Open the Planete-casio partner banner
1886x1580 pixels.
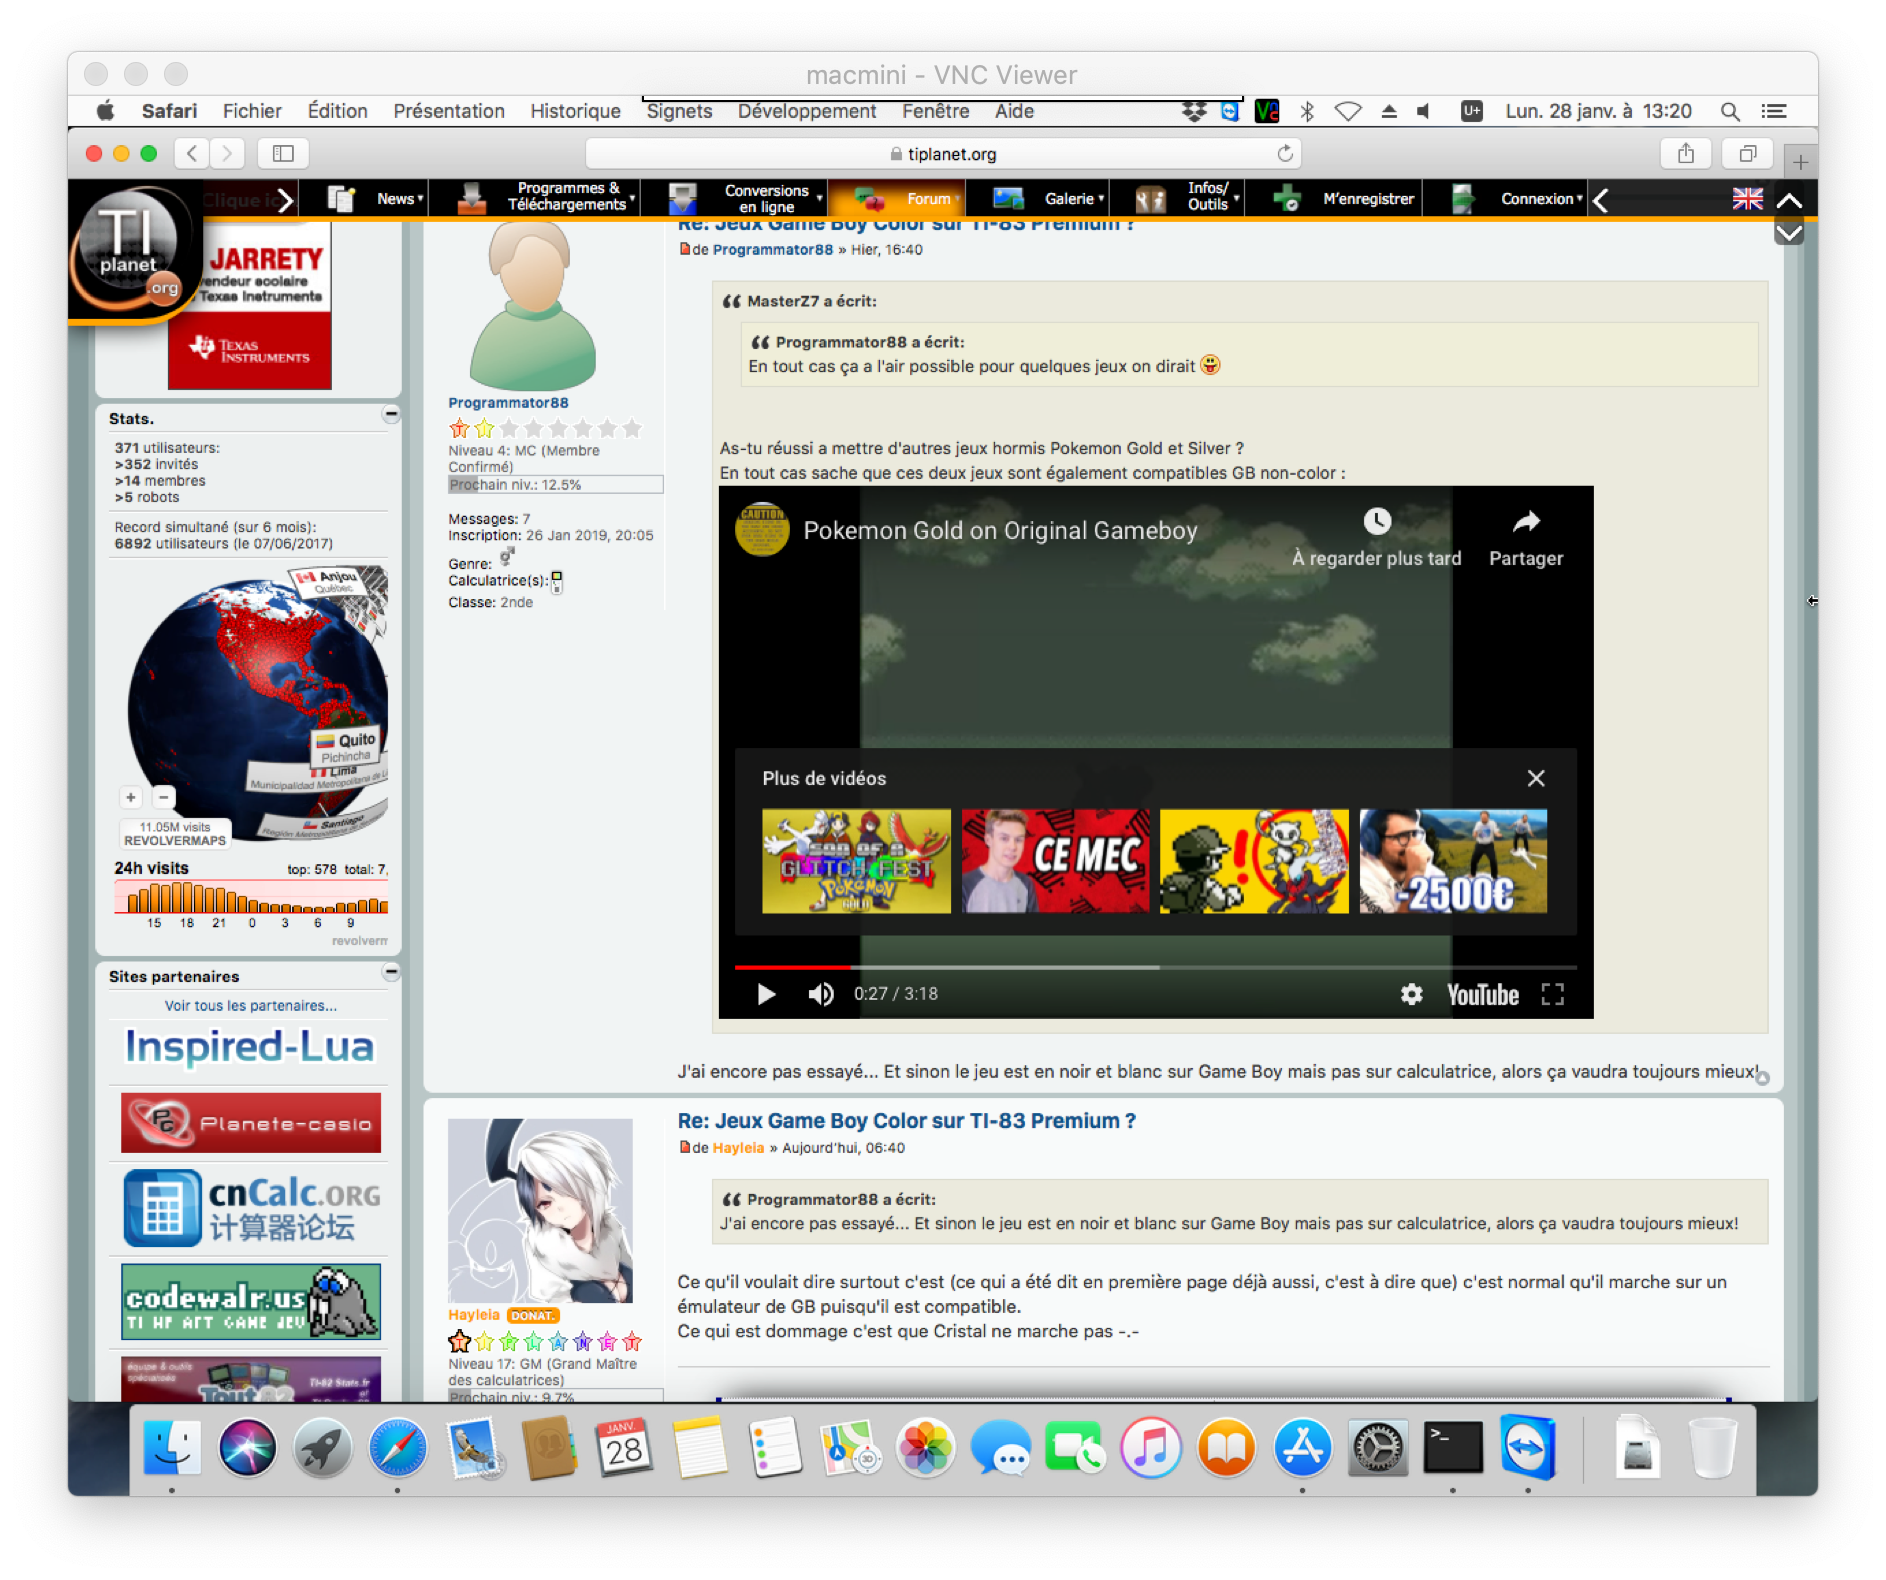point(251,1123)
